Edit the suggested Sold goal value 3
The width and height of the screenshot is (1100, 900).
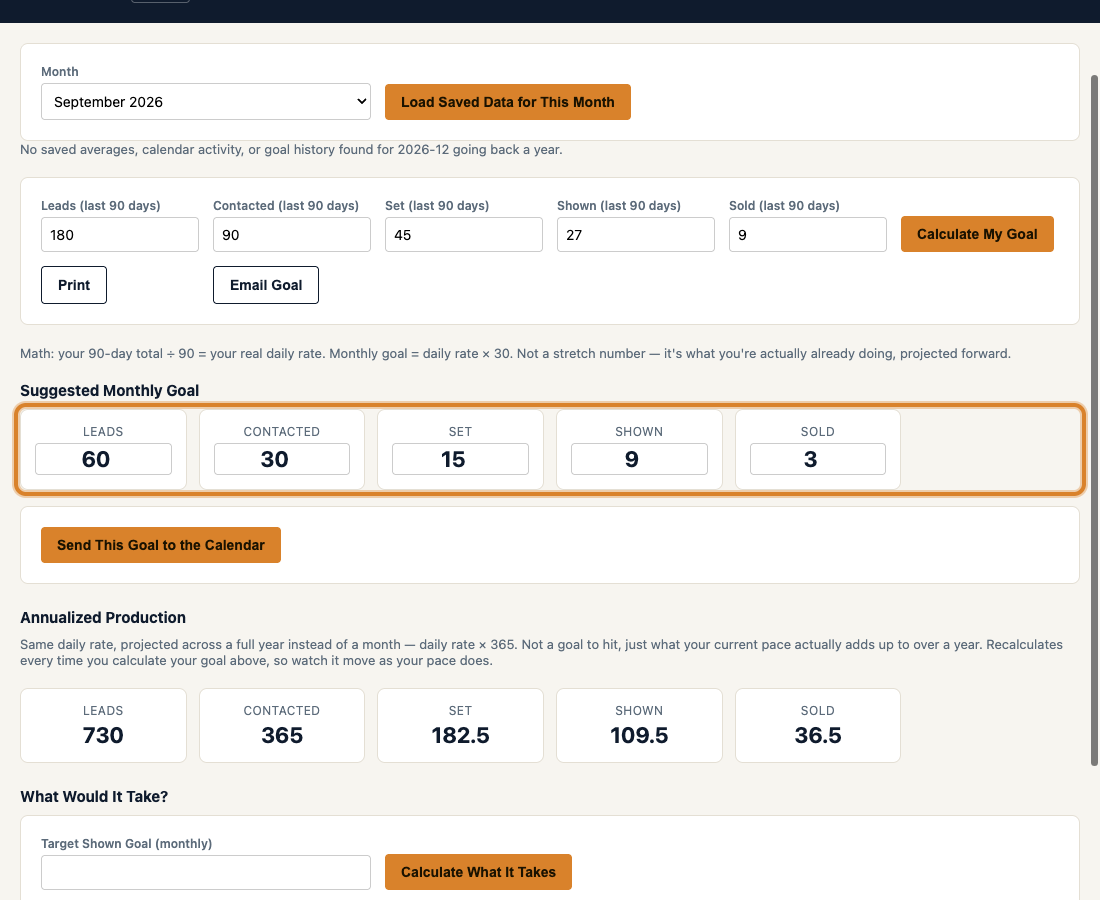818,459
